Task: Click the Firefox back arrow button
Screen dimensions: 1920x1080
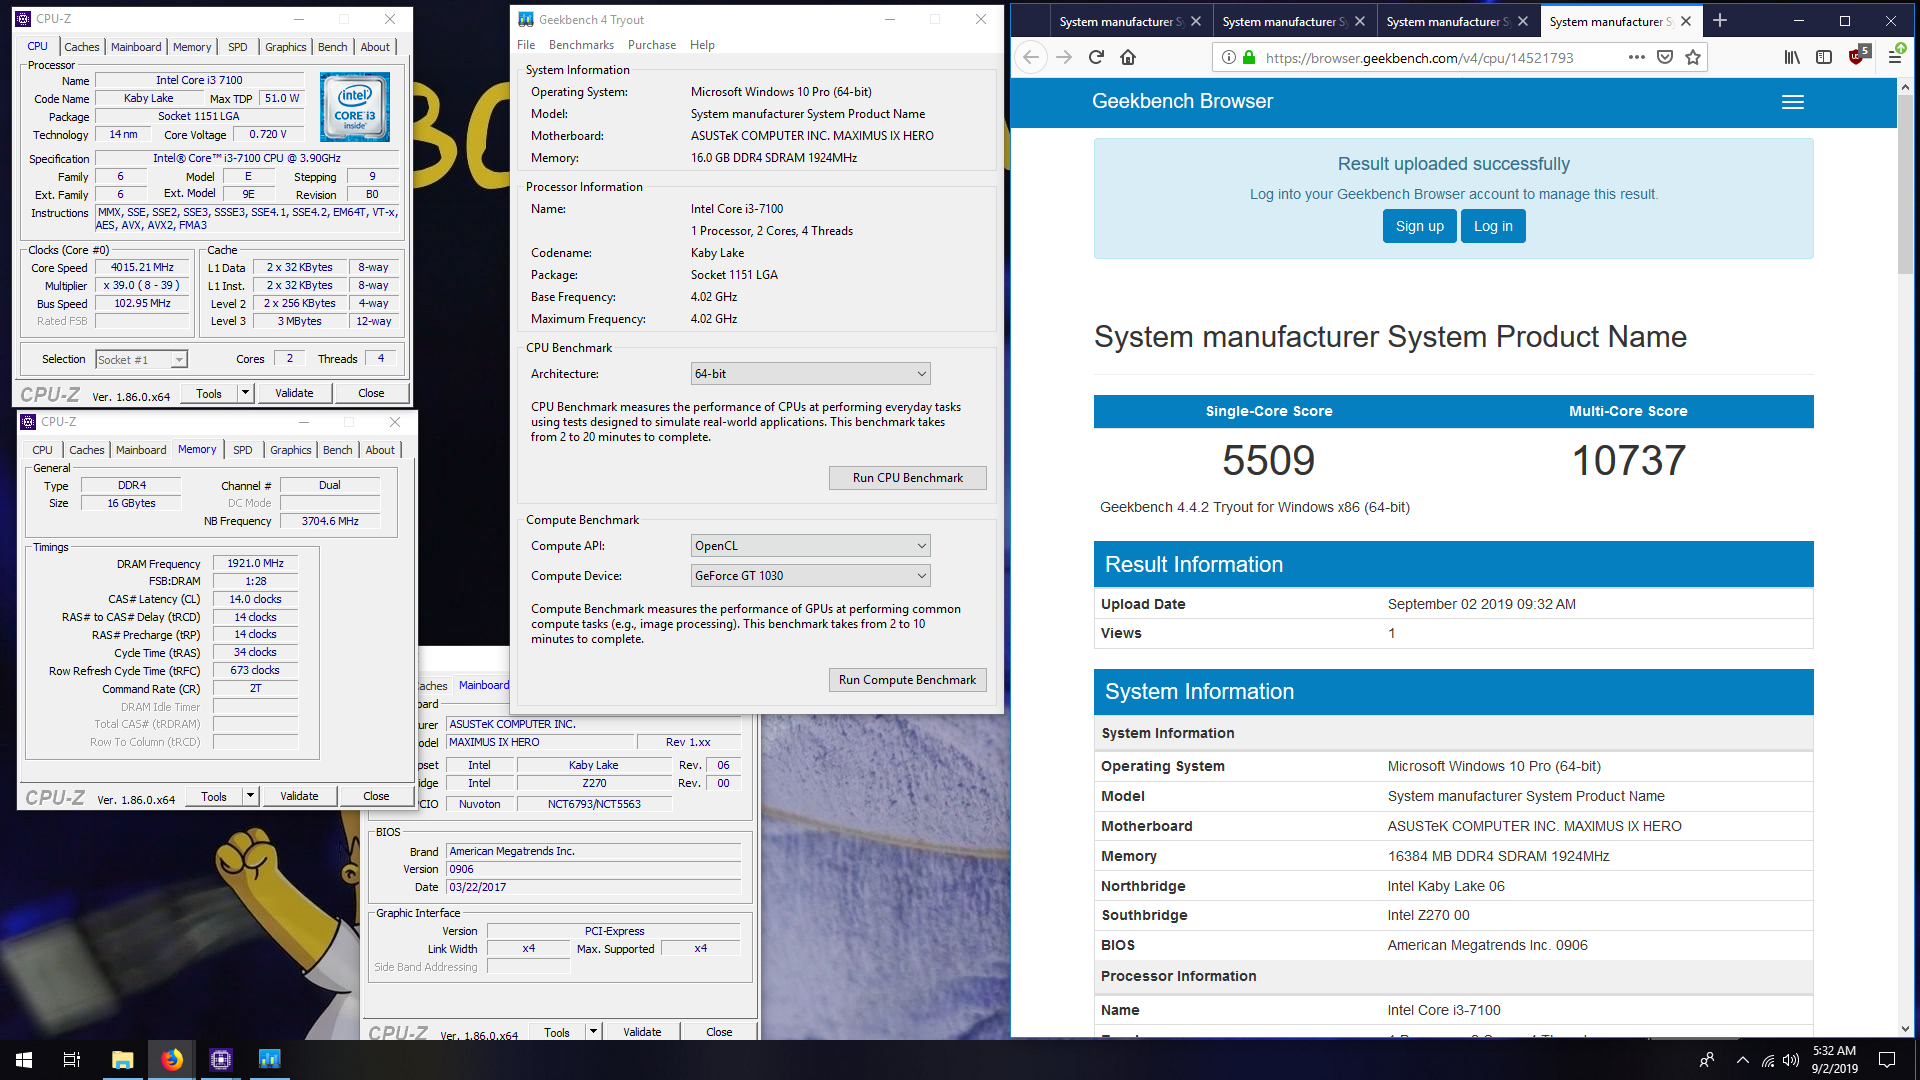Action: [1031, 57]
